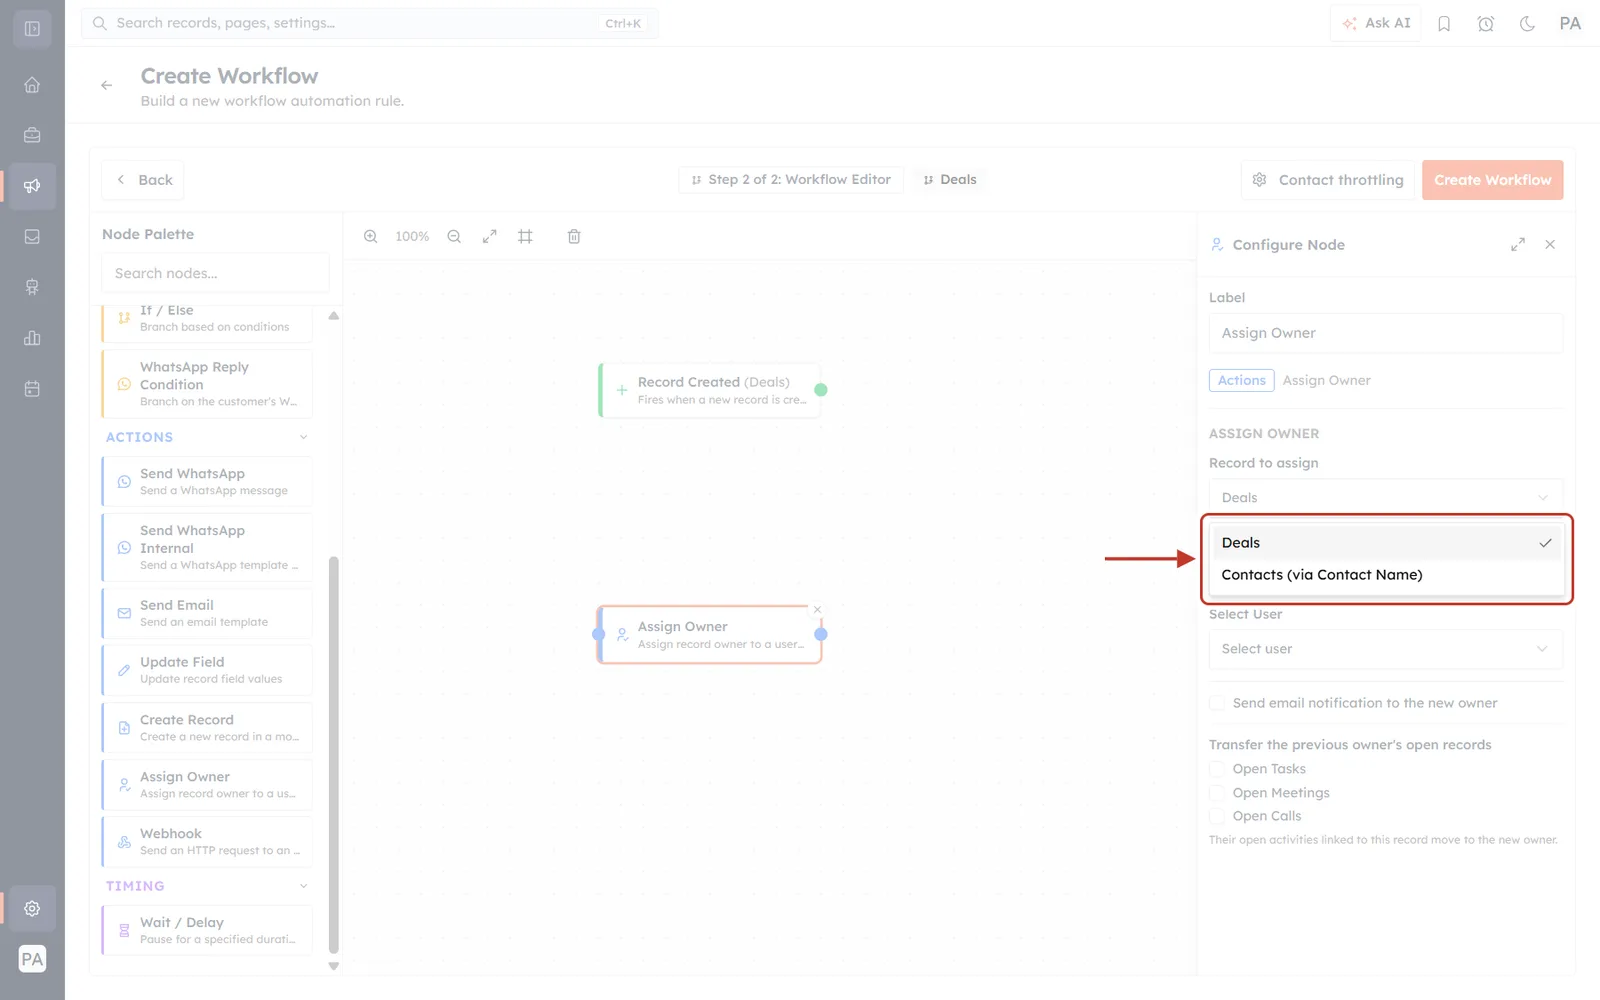The image size is (1600, 1000).
Task: Click the Search nodes input field
Action: pos(215,273)
